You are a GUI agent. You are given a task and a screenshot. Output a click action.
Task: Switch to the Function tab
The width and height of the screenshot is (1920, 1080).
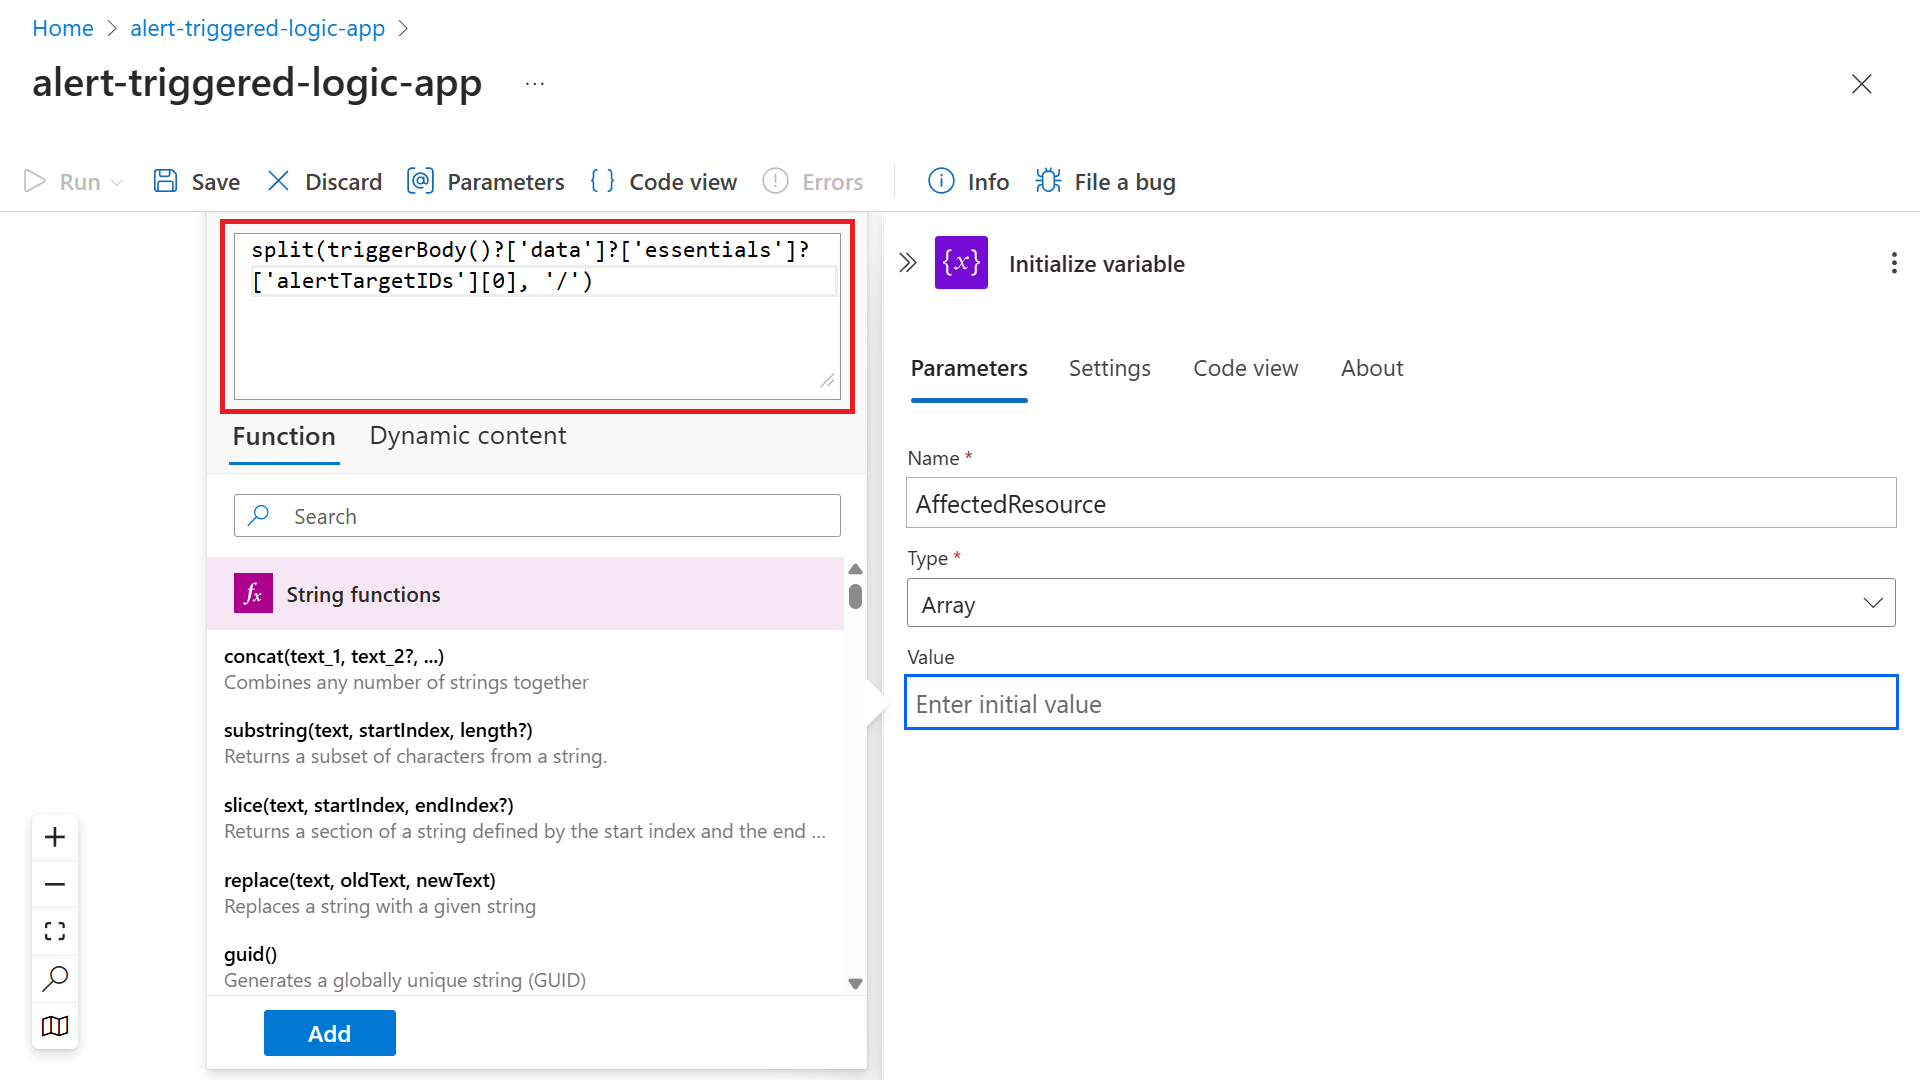click(x=284, y=435)
